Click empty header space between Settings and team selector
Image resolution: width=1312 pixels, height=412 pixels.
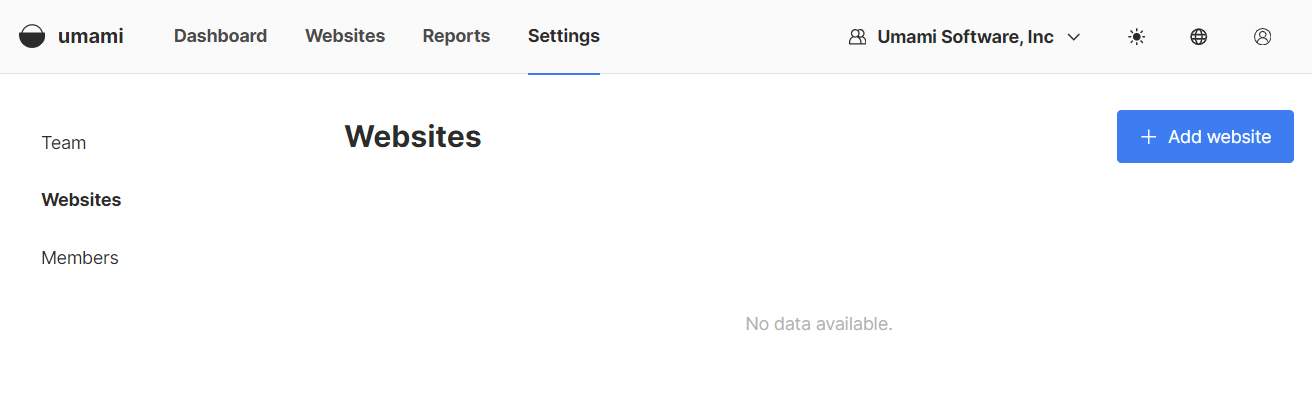pyautogui.click(x=720, y=37)
